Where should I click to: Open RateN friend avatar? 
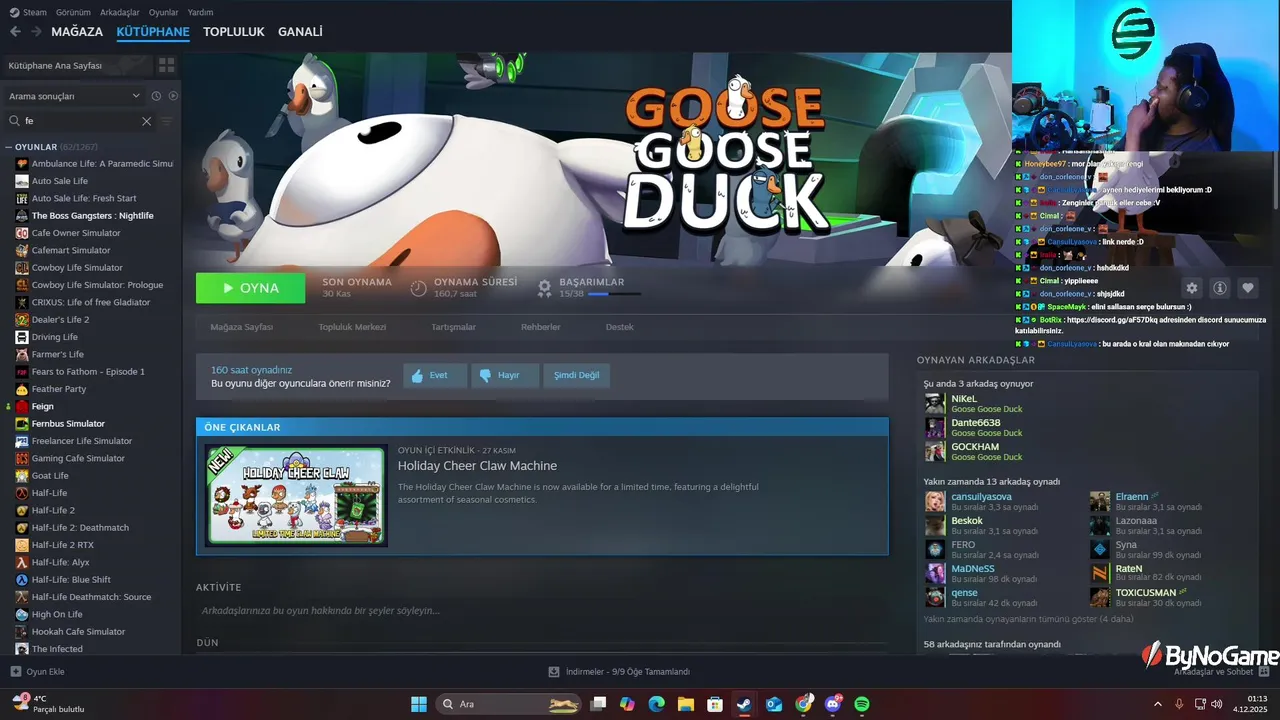coord(1100,574)
